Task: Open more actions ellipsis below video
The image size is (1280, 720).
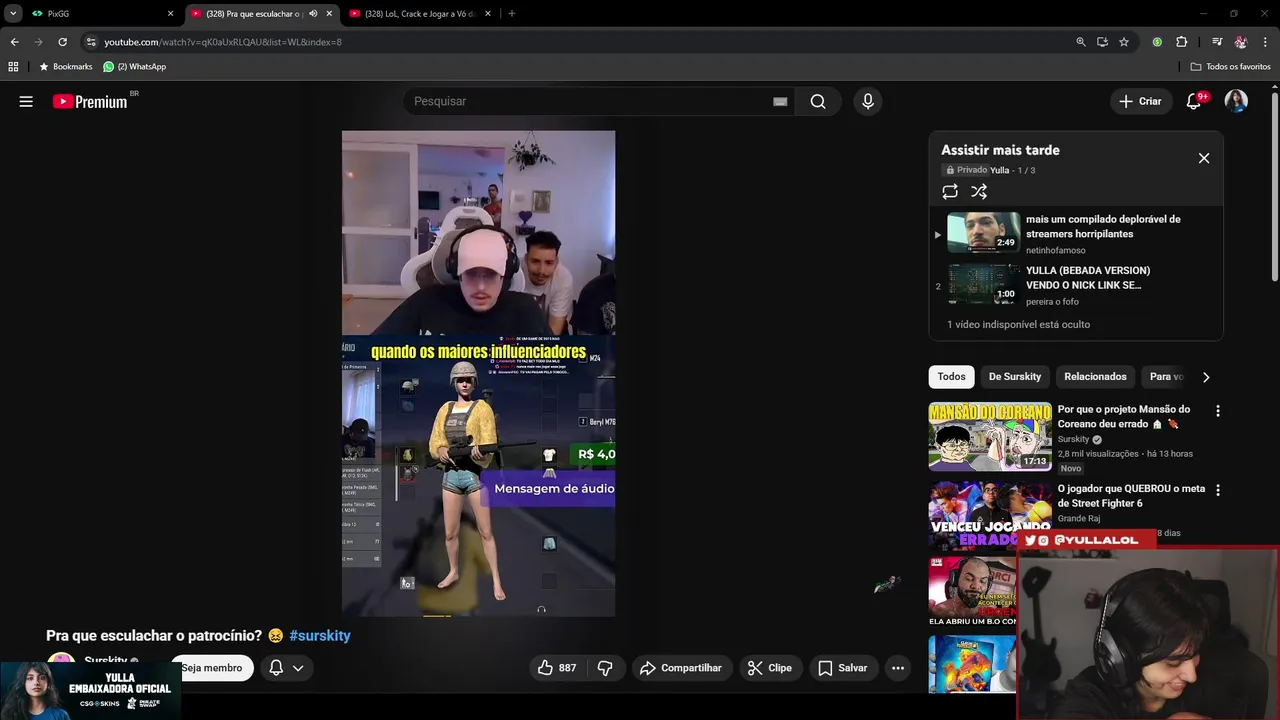Action: (x=898, y=668)
